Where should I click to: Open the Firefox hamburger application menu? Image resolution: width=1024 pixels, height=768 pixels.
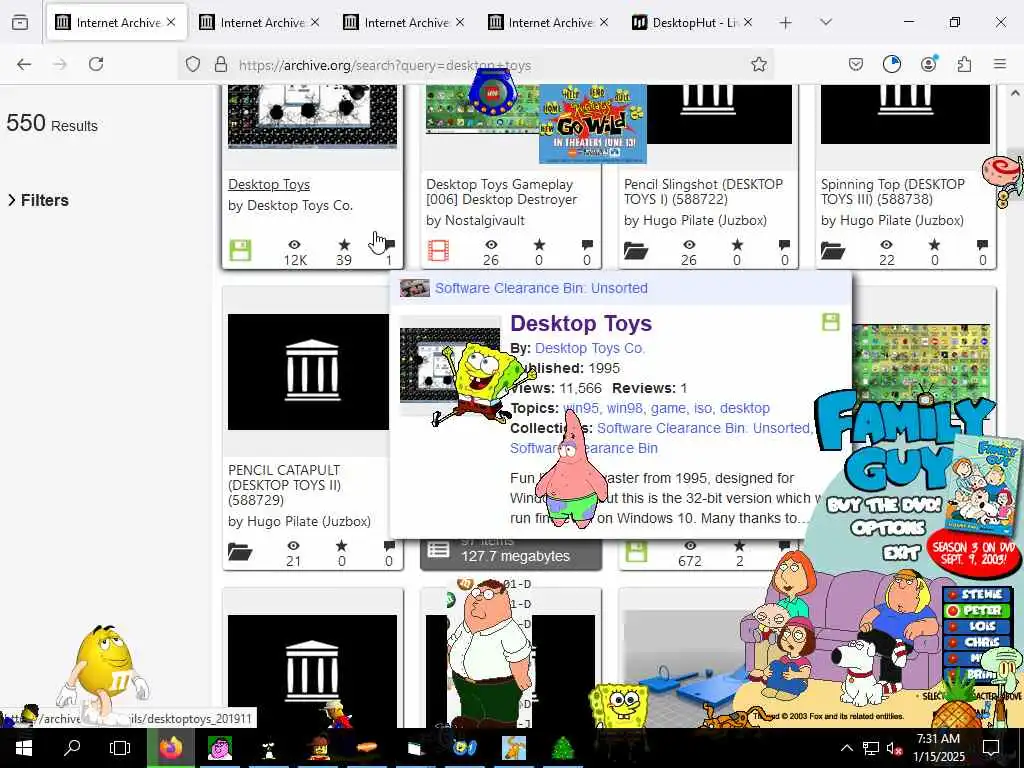tap(1000, 64)
